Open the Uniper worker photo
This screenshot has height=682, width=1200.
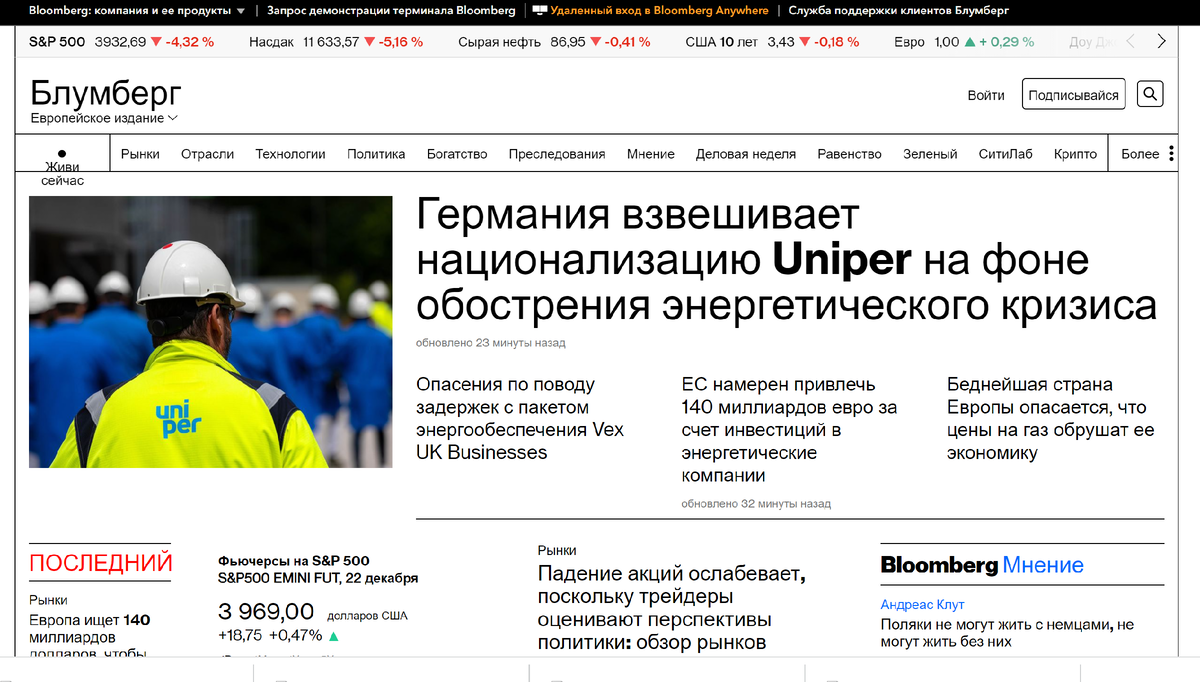click(211, 332)
